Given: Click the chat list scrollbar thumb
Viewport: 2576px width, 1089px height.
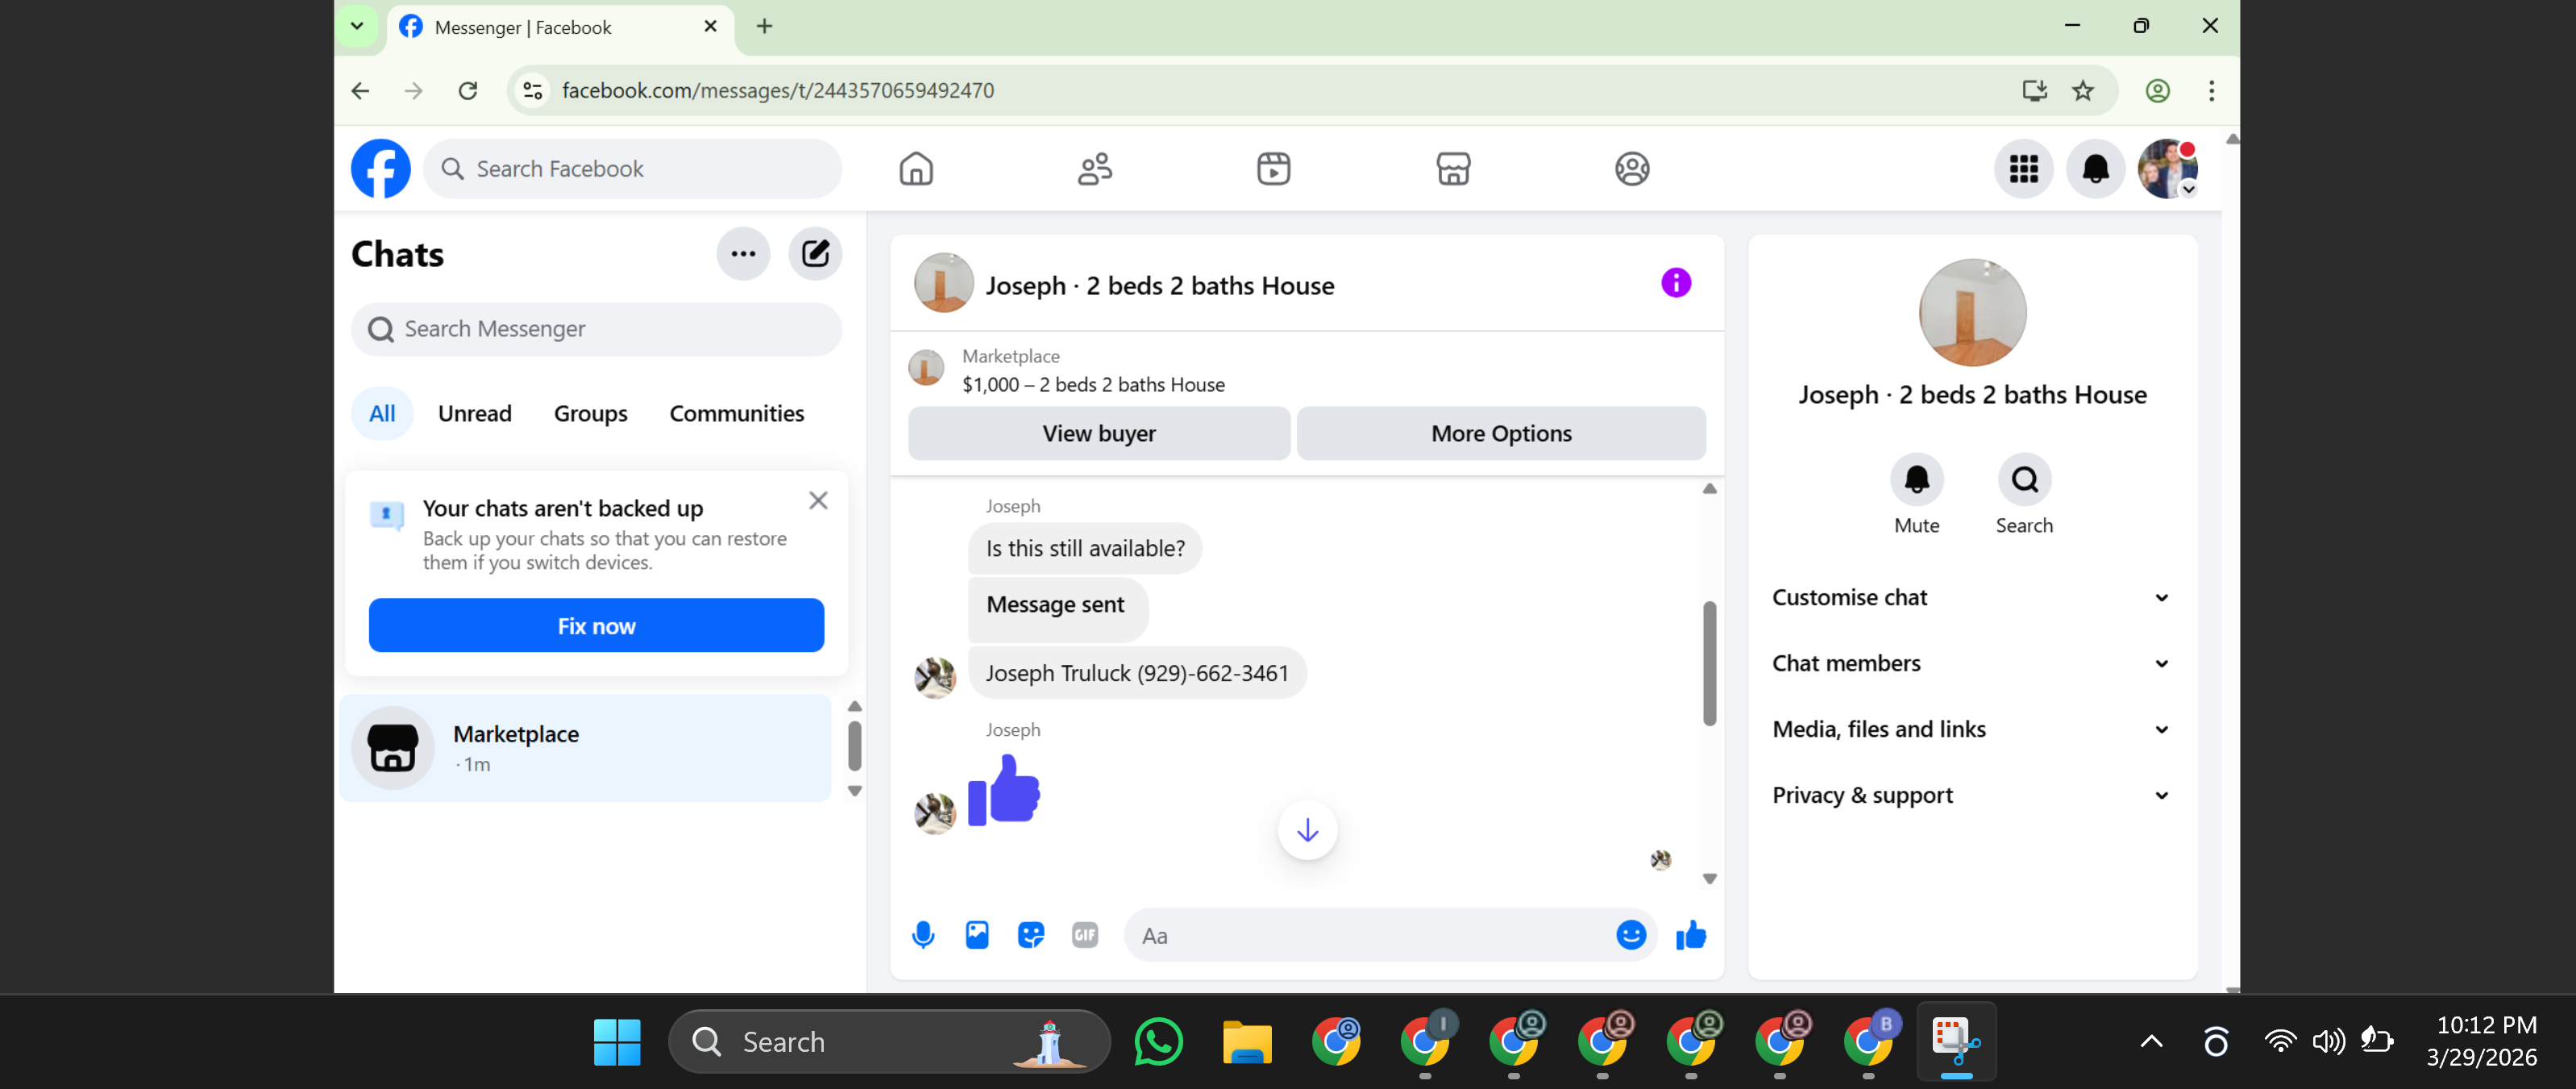Looking at the screenshot, I should [x=854, y=746].
